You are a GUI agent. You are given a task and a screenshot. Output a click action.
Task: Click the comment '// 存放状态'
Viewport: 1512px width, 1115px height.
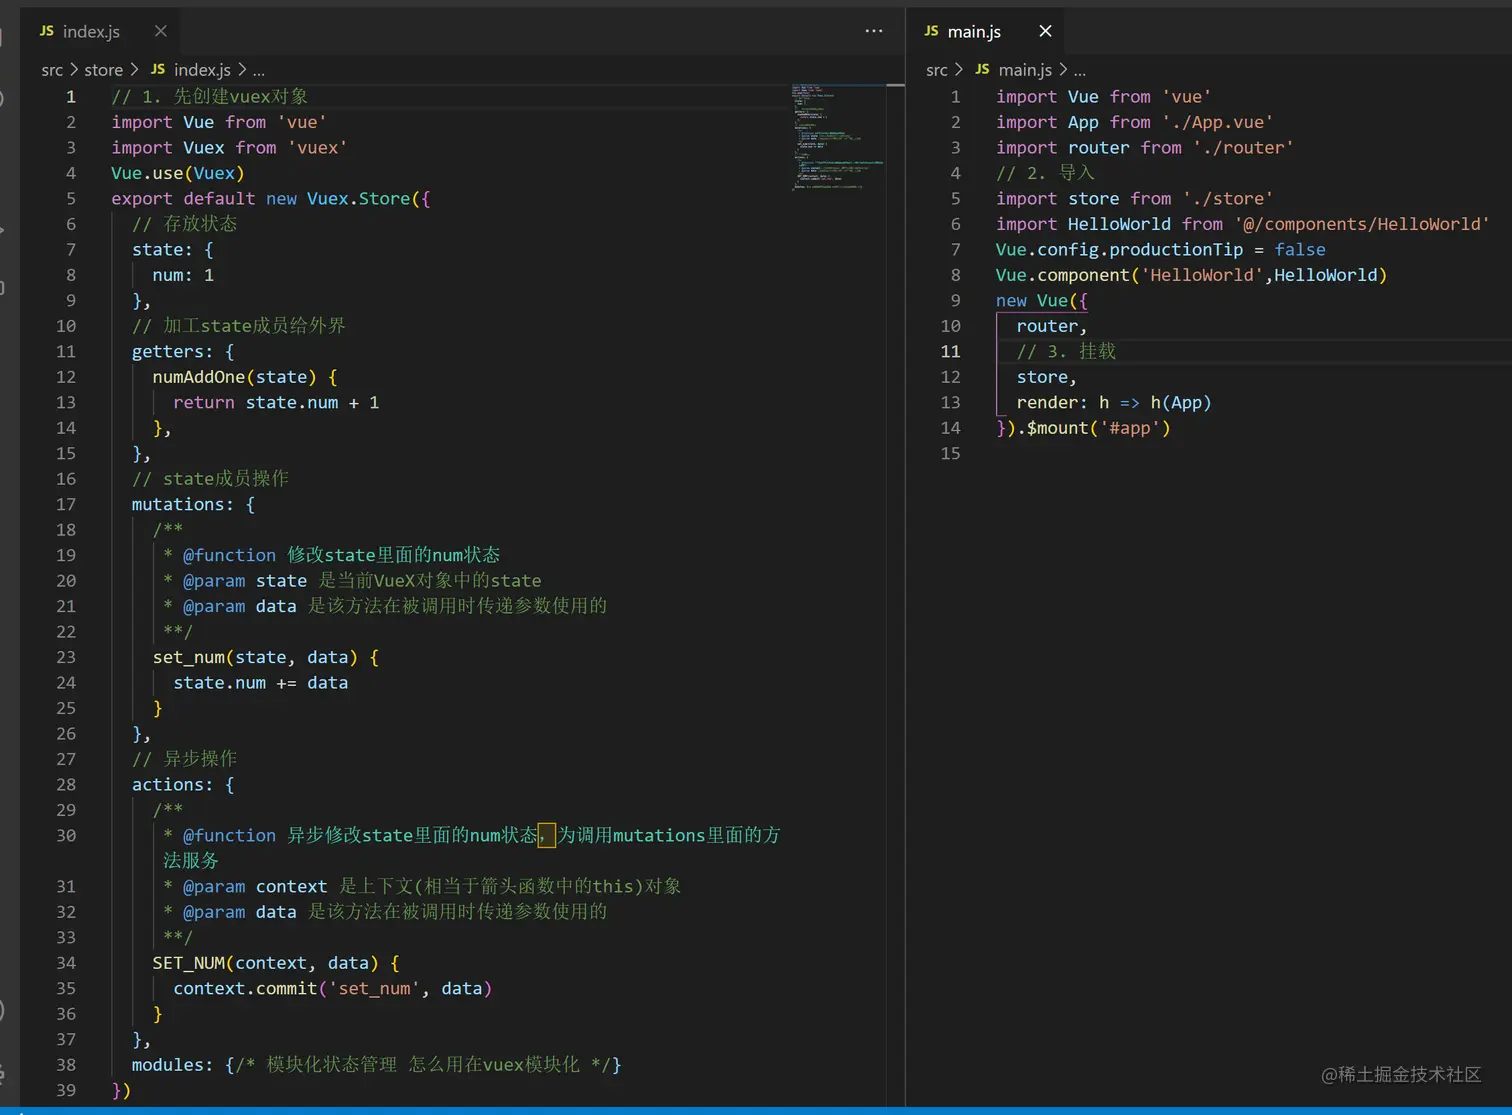coord(185,224)
